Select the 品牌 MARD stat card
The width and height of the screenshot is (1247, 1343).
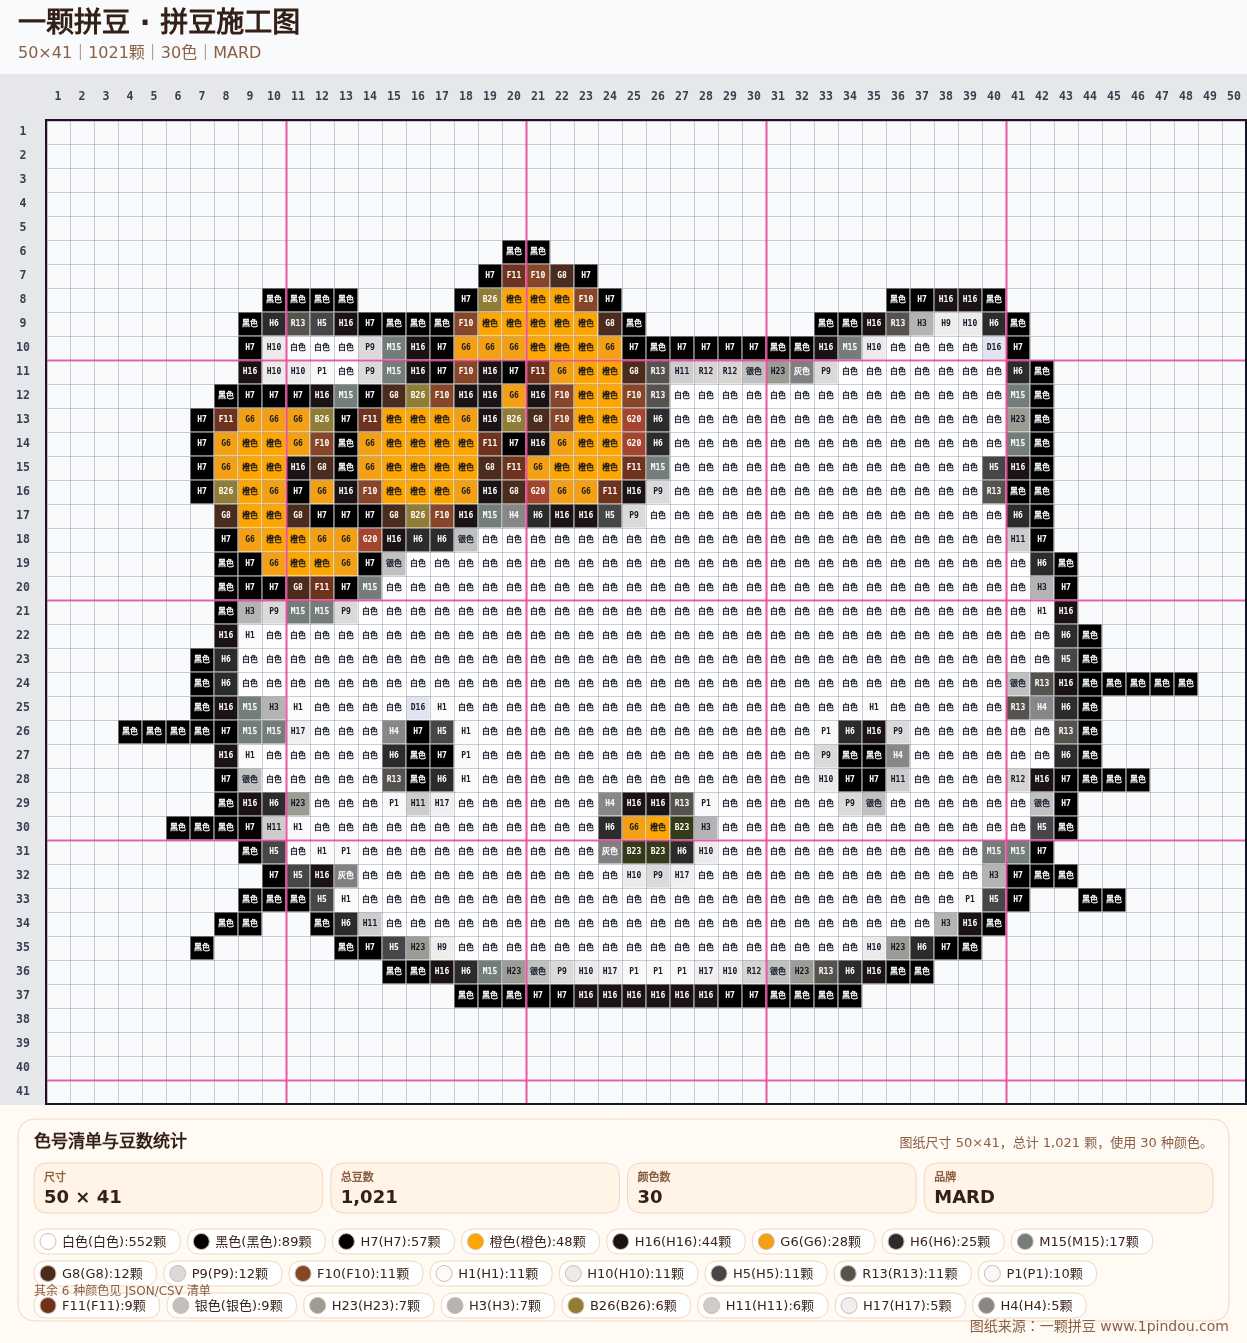(1068, 1188)
